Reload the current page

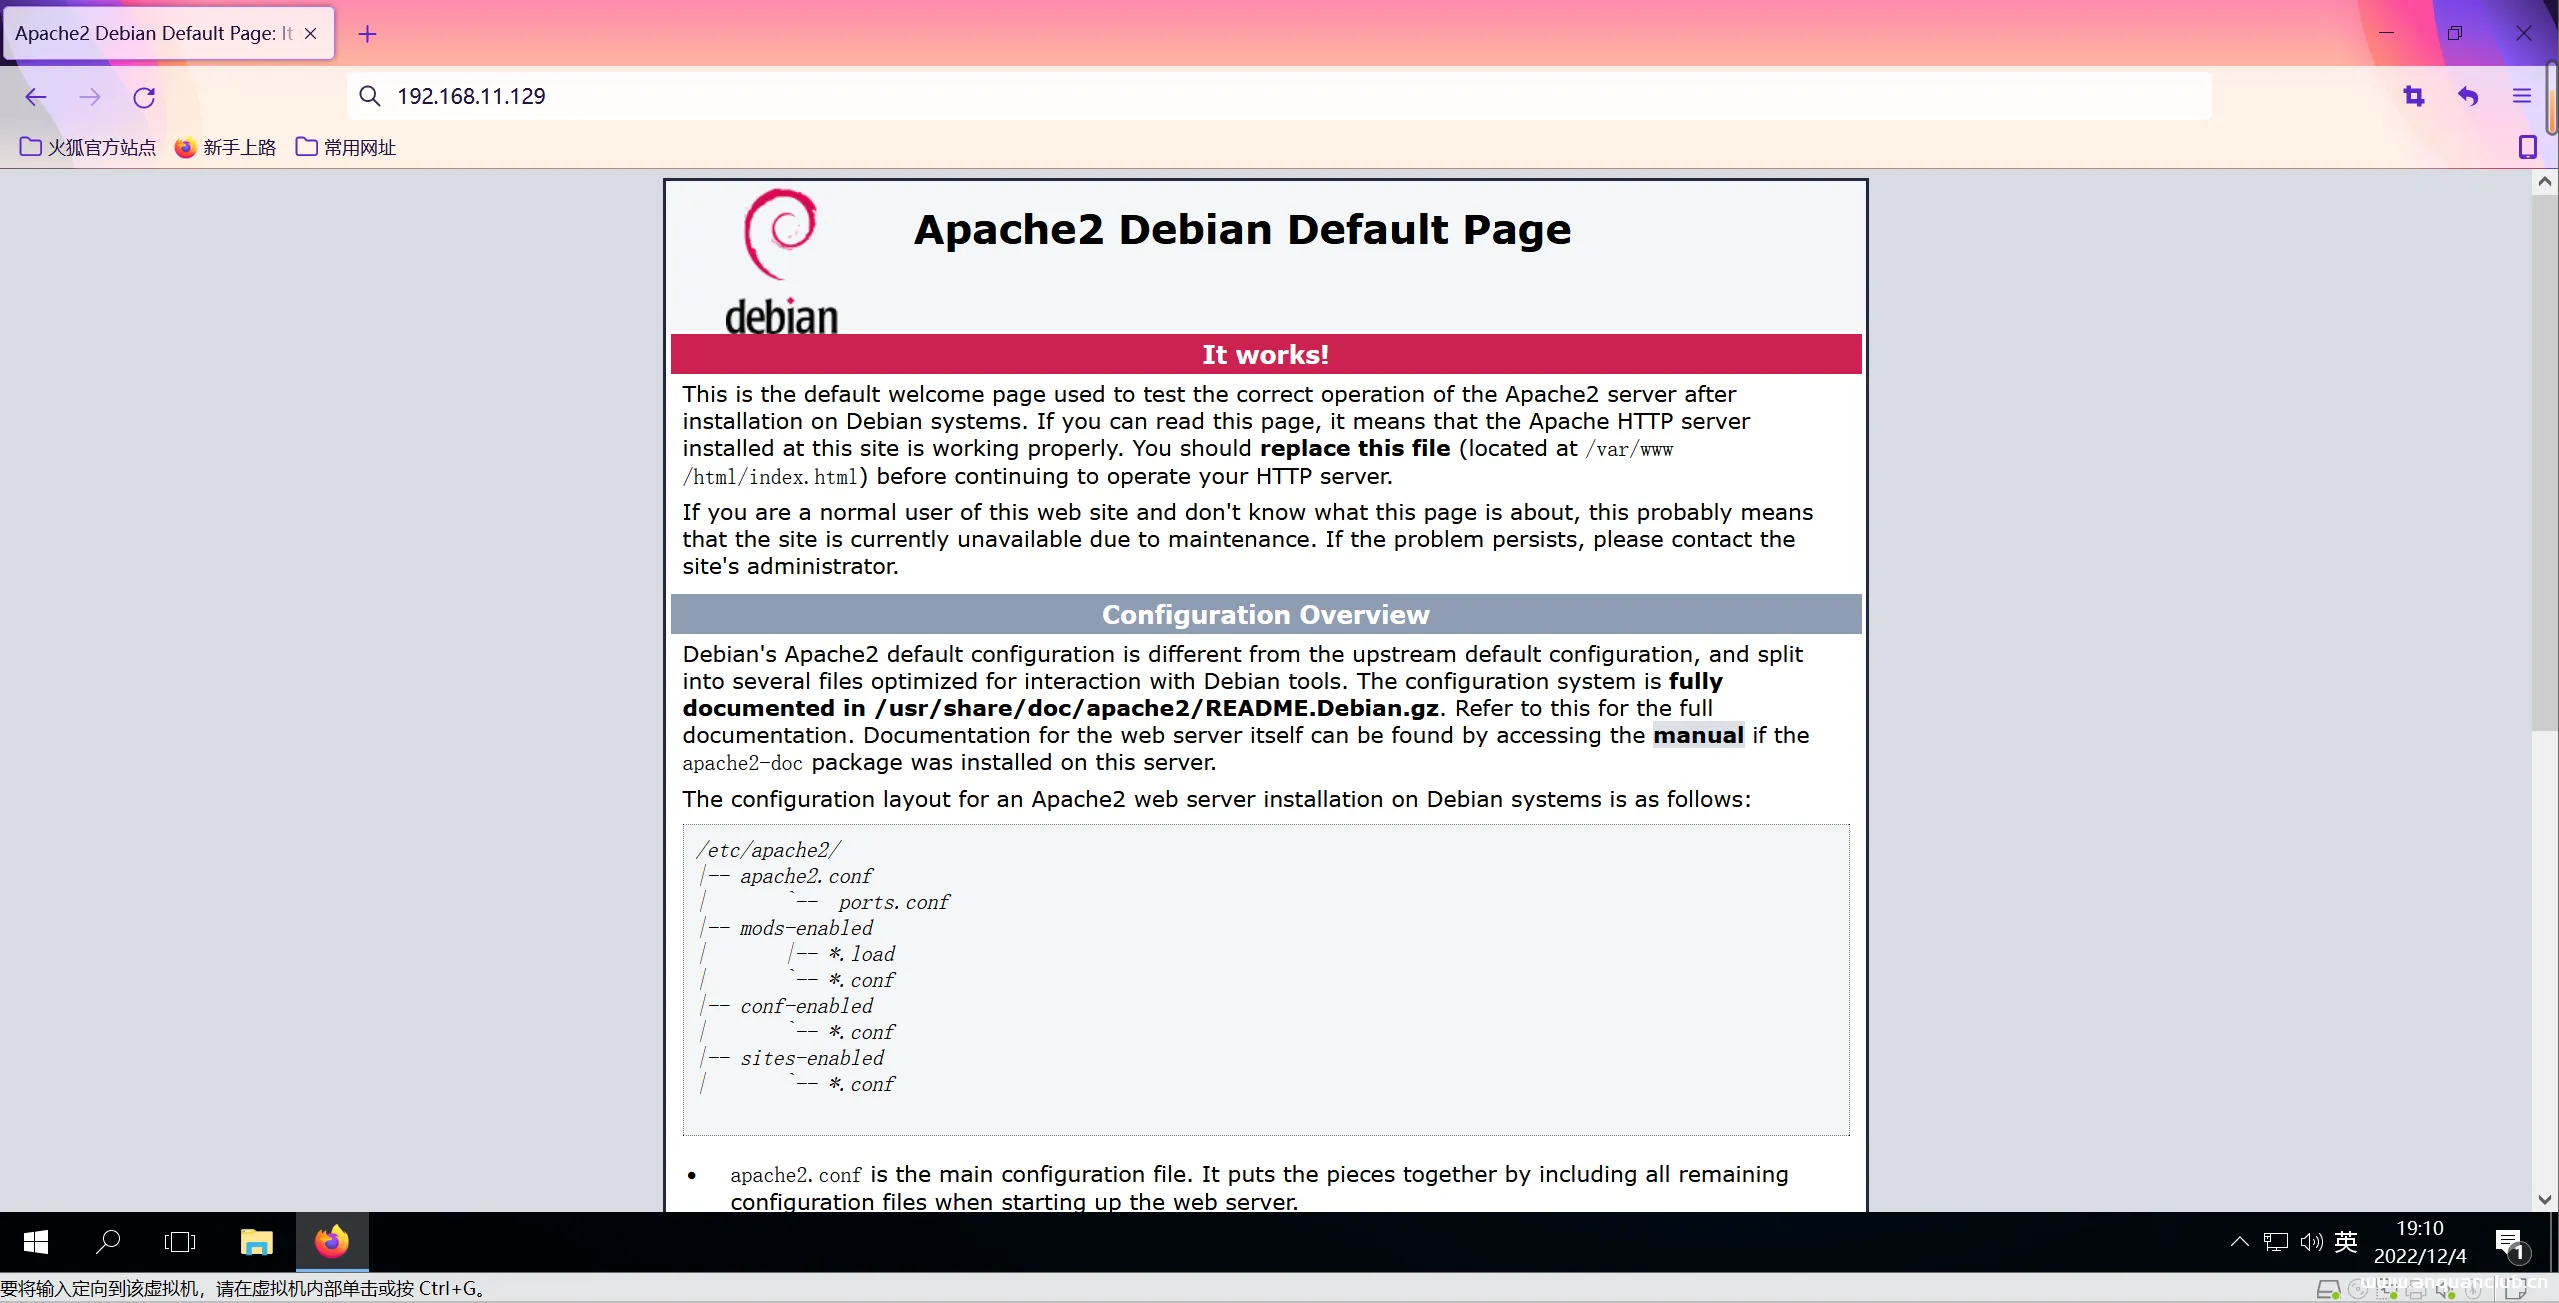click(144, 97)
